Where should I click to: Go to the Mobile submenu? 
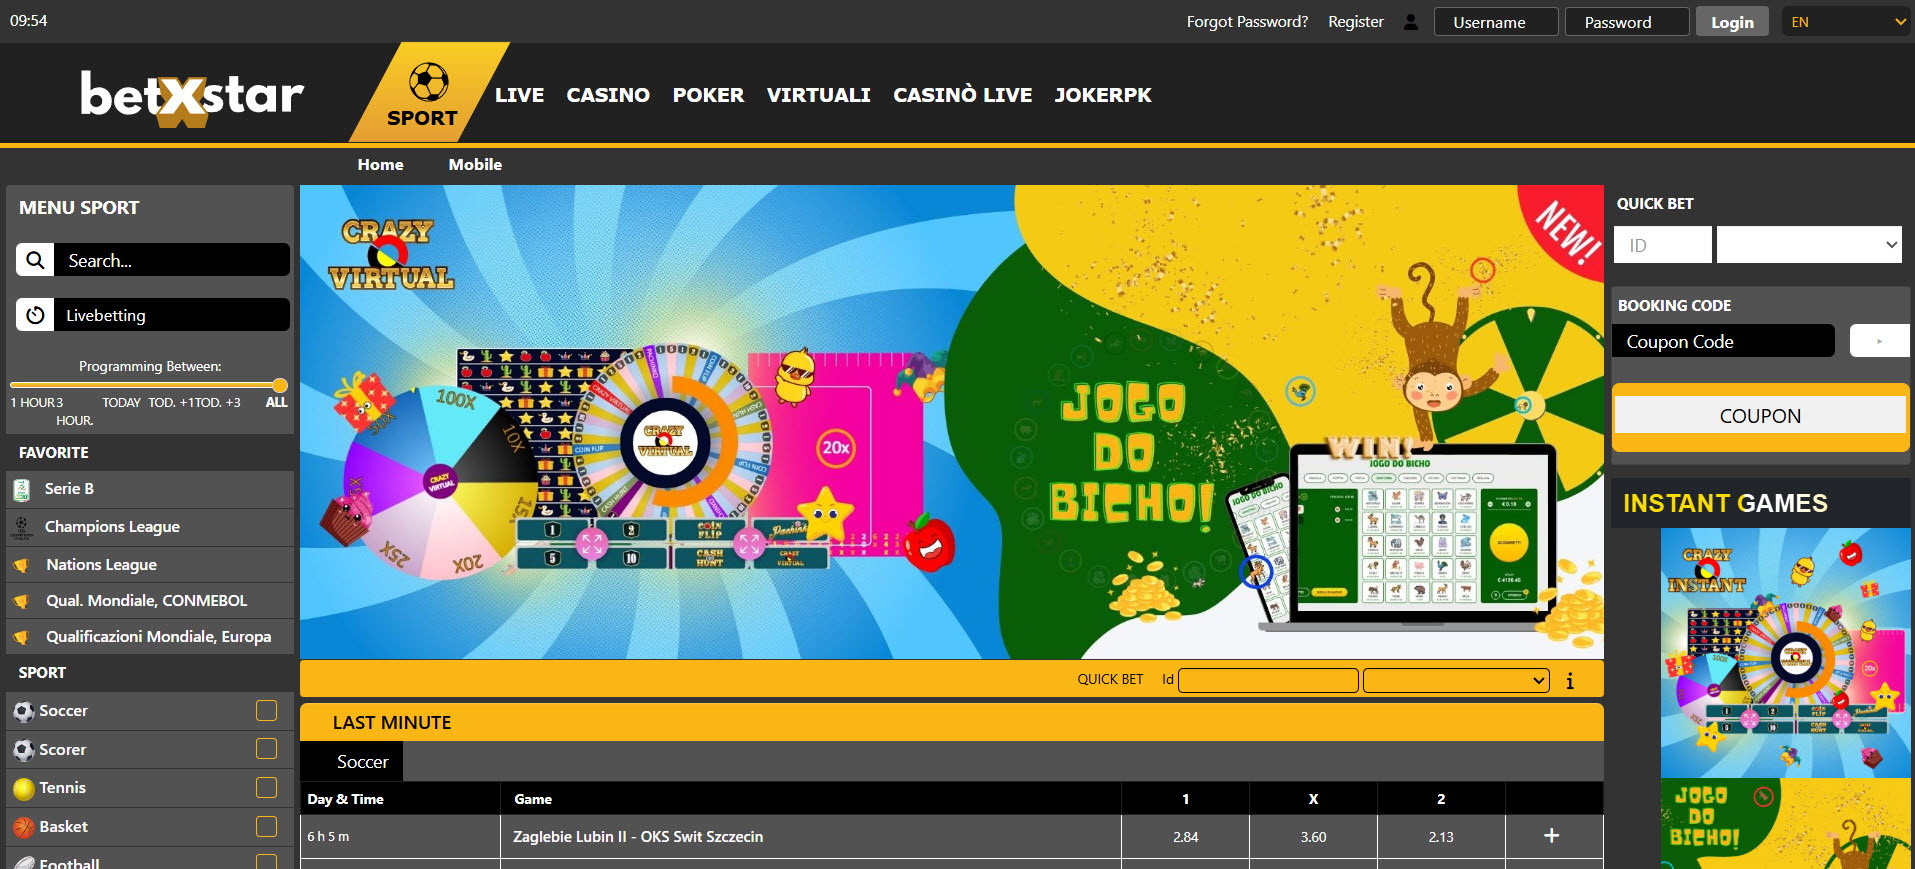pyautogui.click(x=475, y=164)
